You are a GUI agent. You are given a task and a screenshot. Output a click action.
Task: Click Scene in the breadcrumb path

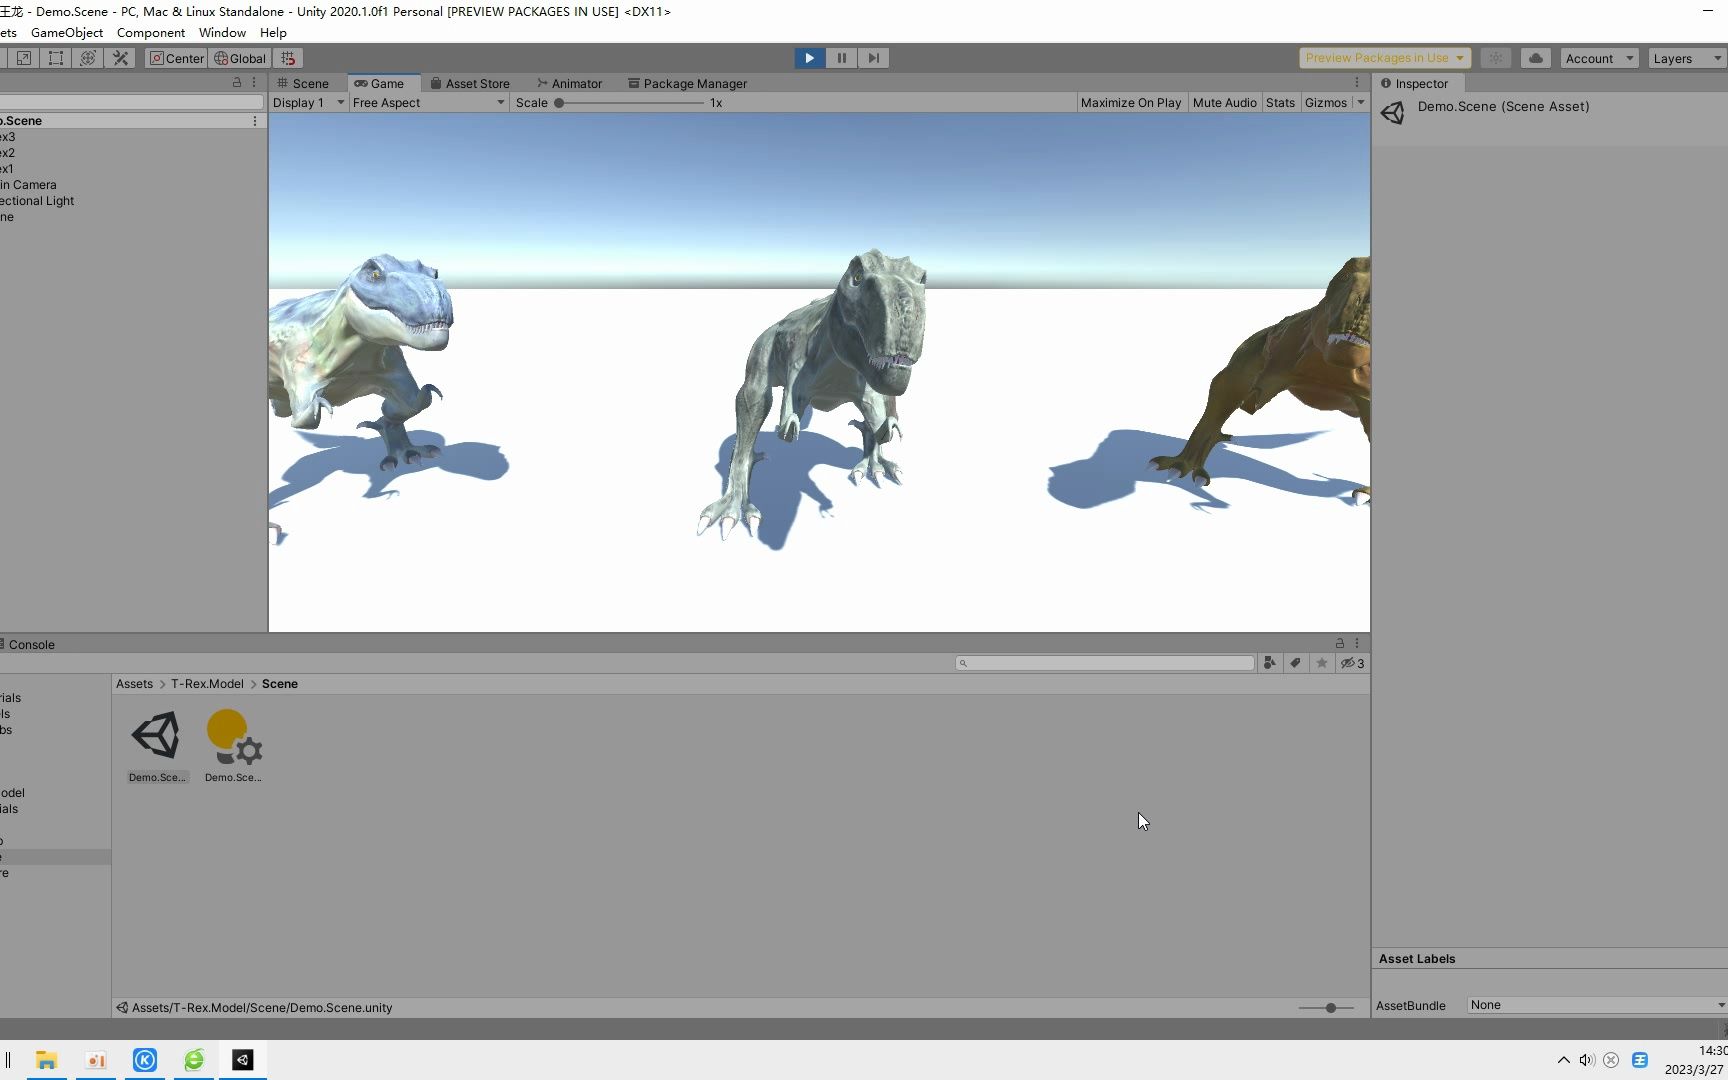pyautogui.click(x=280, y=684)
